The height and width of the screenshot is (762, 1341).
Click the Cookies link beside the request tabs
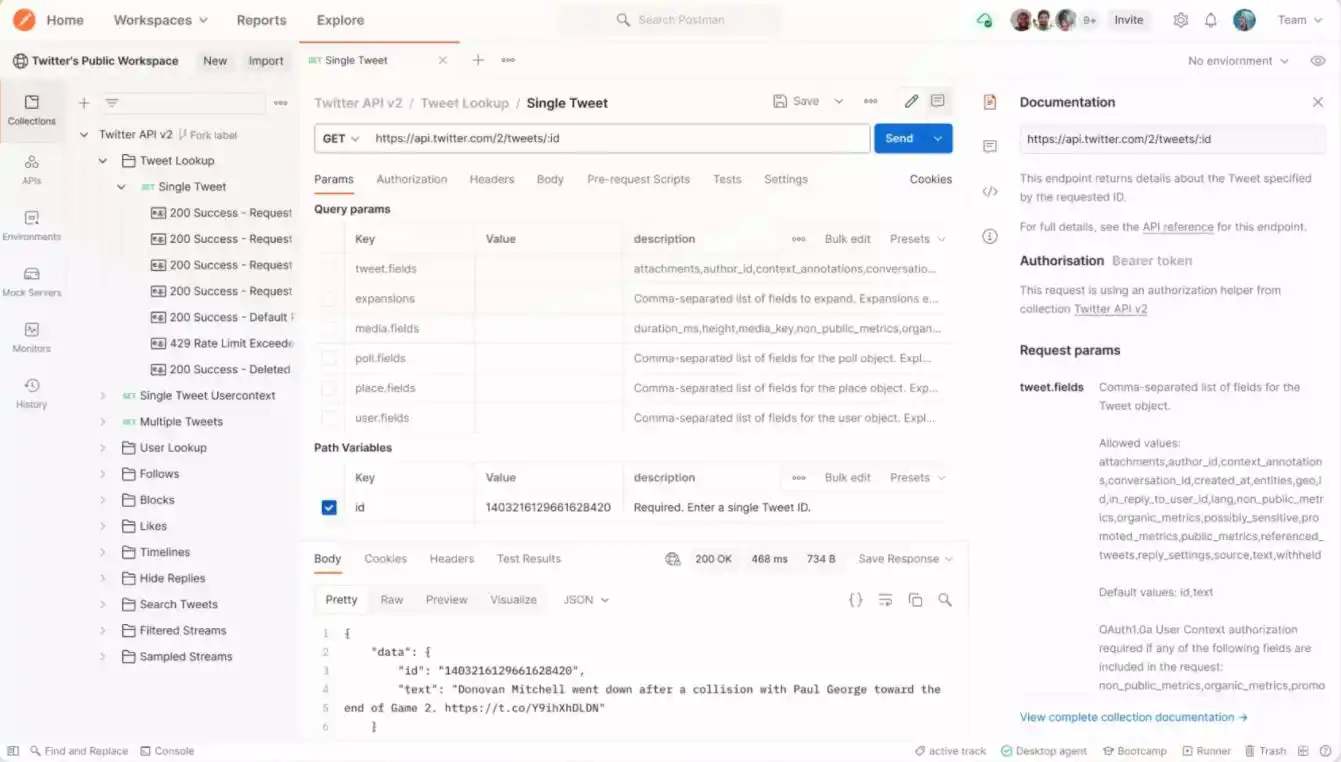point(930,179)
